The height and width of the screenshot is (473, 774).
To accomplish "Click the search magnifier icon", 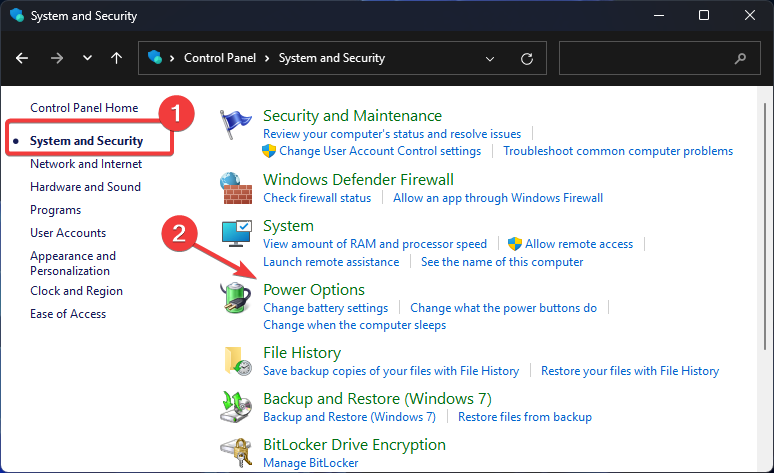I will (x=740, y=59).
